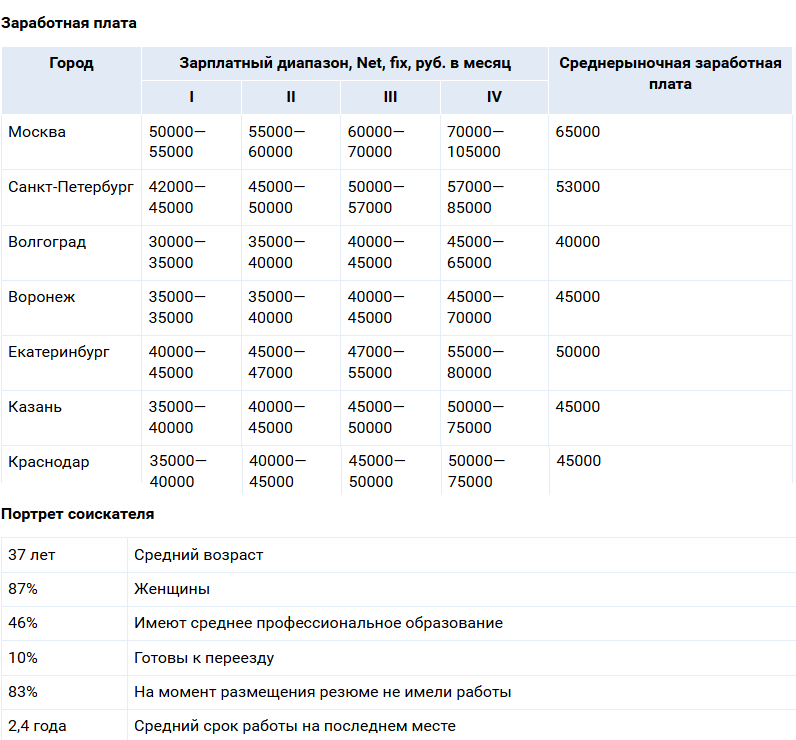Click the "Заработная плата" section heading
The height and width of the screenshot is (740, 796).
pyautogui.click(x=69, y=23)
